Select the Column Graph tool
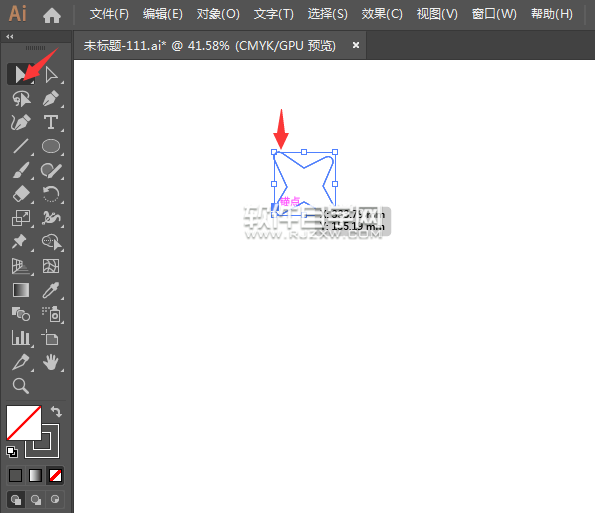This screenshot has width=595, height=513. 21,338
